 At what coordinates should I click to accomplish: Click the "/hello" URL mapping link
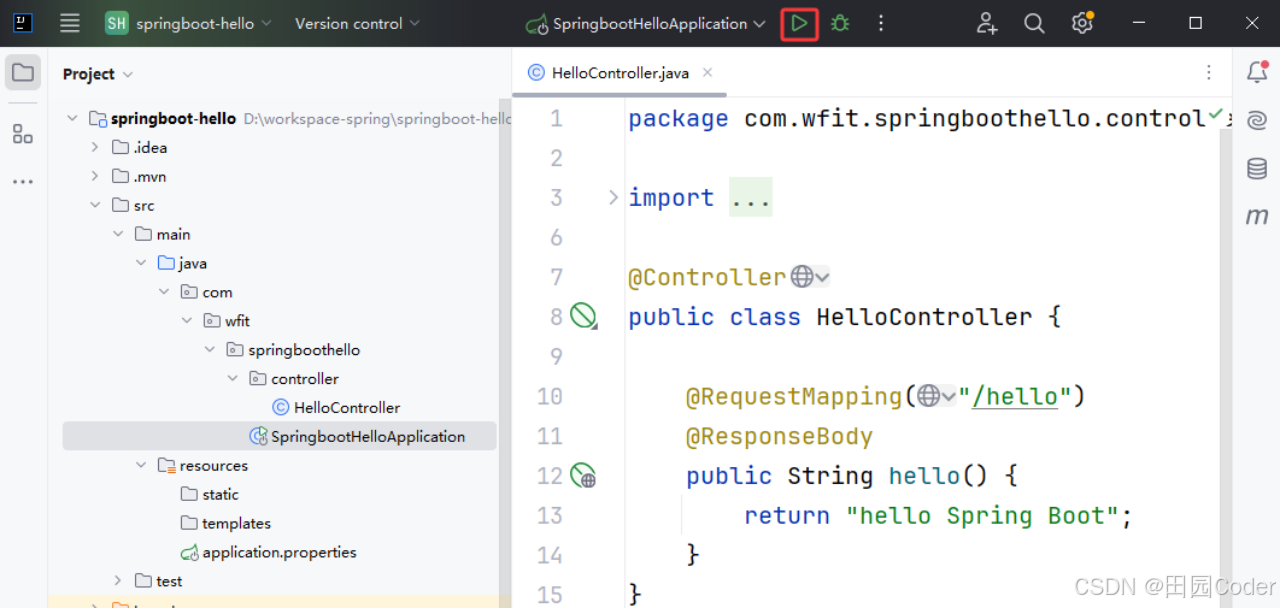[x=1015, y=396]
